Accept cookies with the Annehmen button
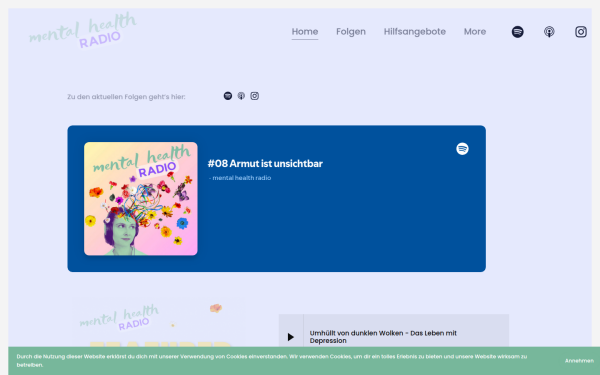The width and height of the screenshot is (600, 375). [x=579, y=361]
